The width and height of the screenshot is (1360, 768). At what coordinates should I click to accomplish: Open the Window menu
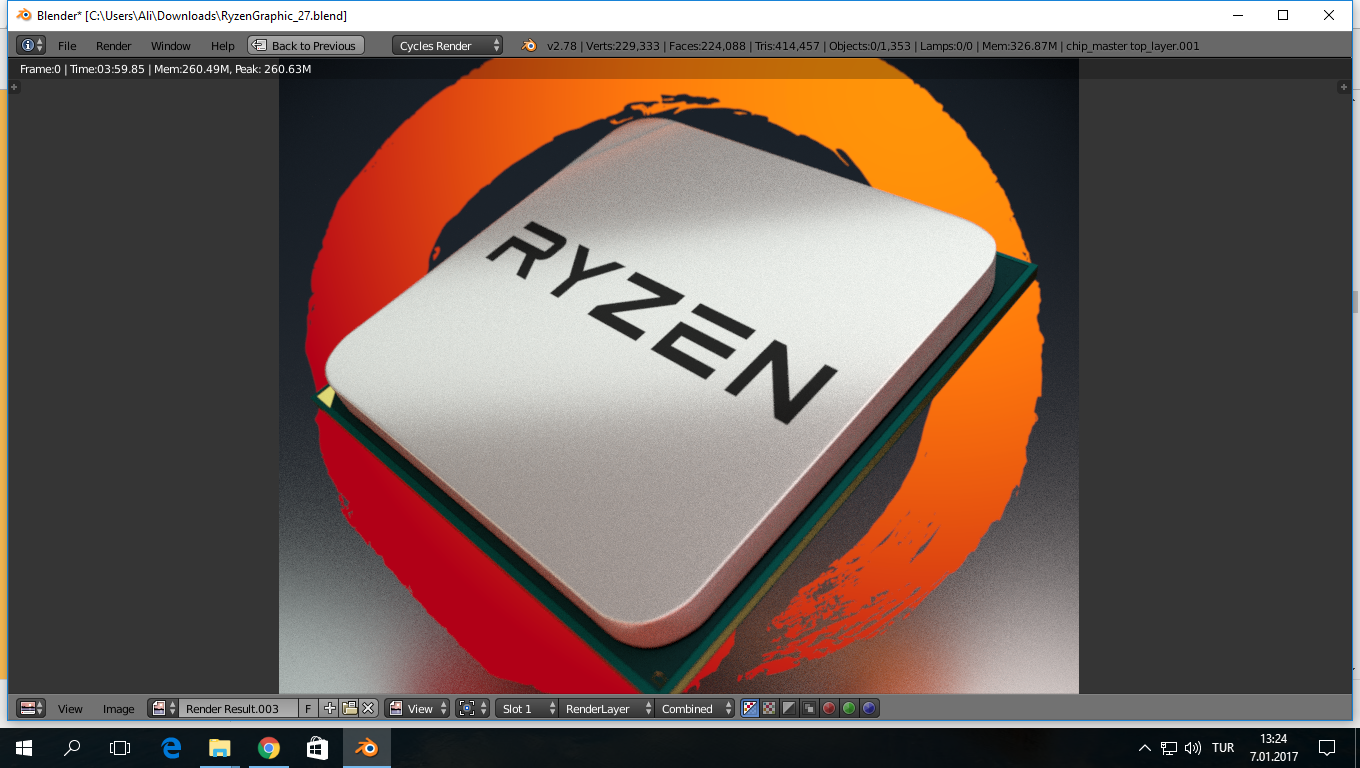tap(171, 46)
